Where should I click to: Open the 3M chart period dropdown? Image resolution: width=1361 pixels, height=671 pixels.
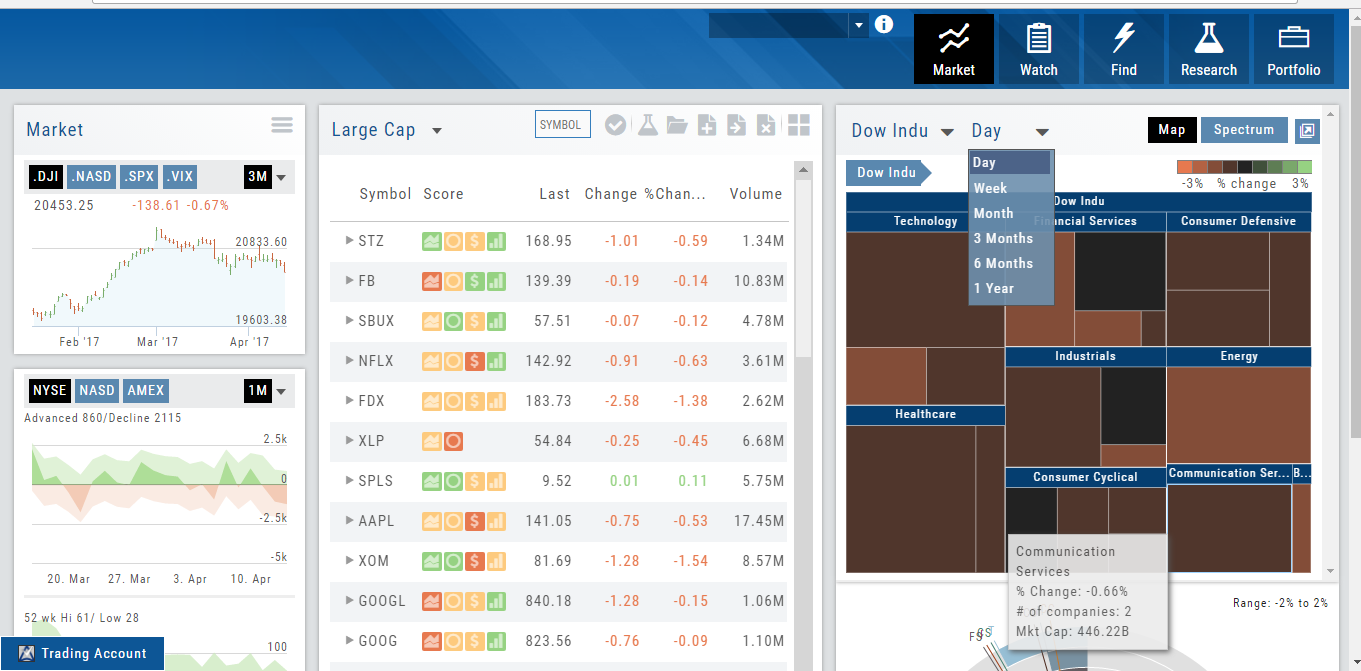[281, 178]
